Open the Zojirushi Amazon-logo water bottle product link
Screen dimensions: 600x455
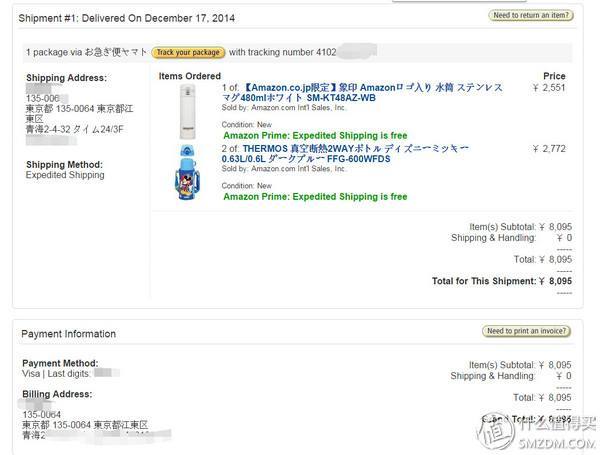[x=362, y=93]
